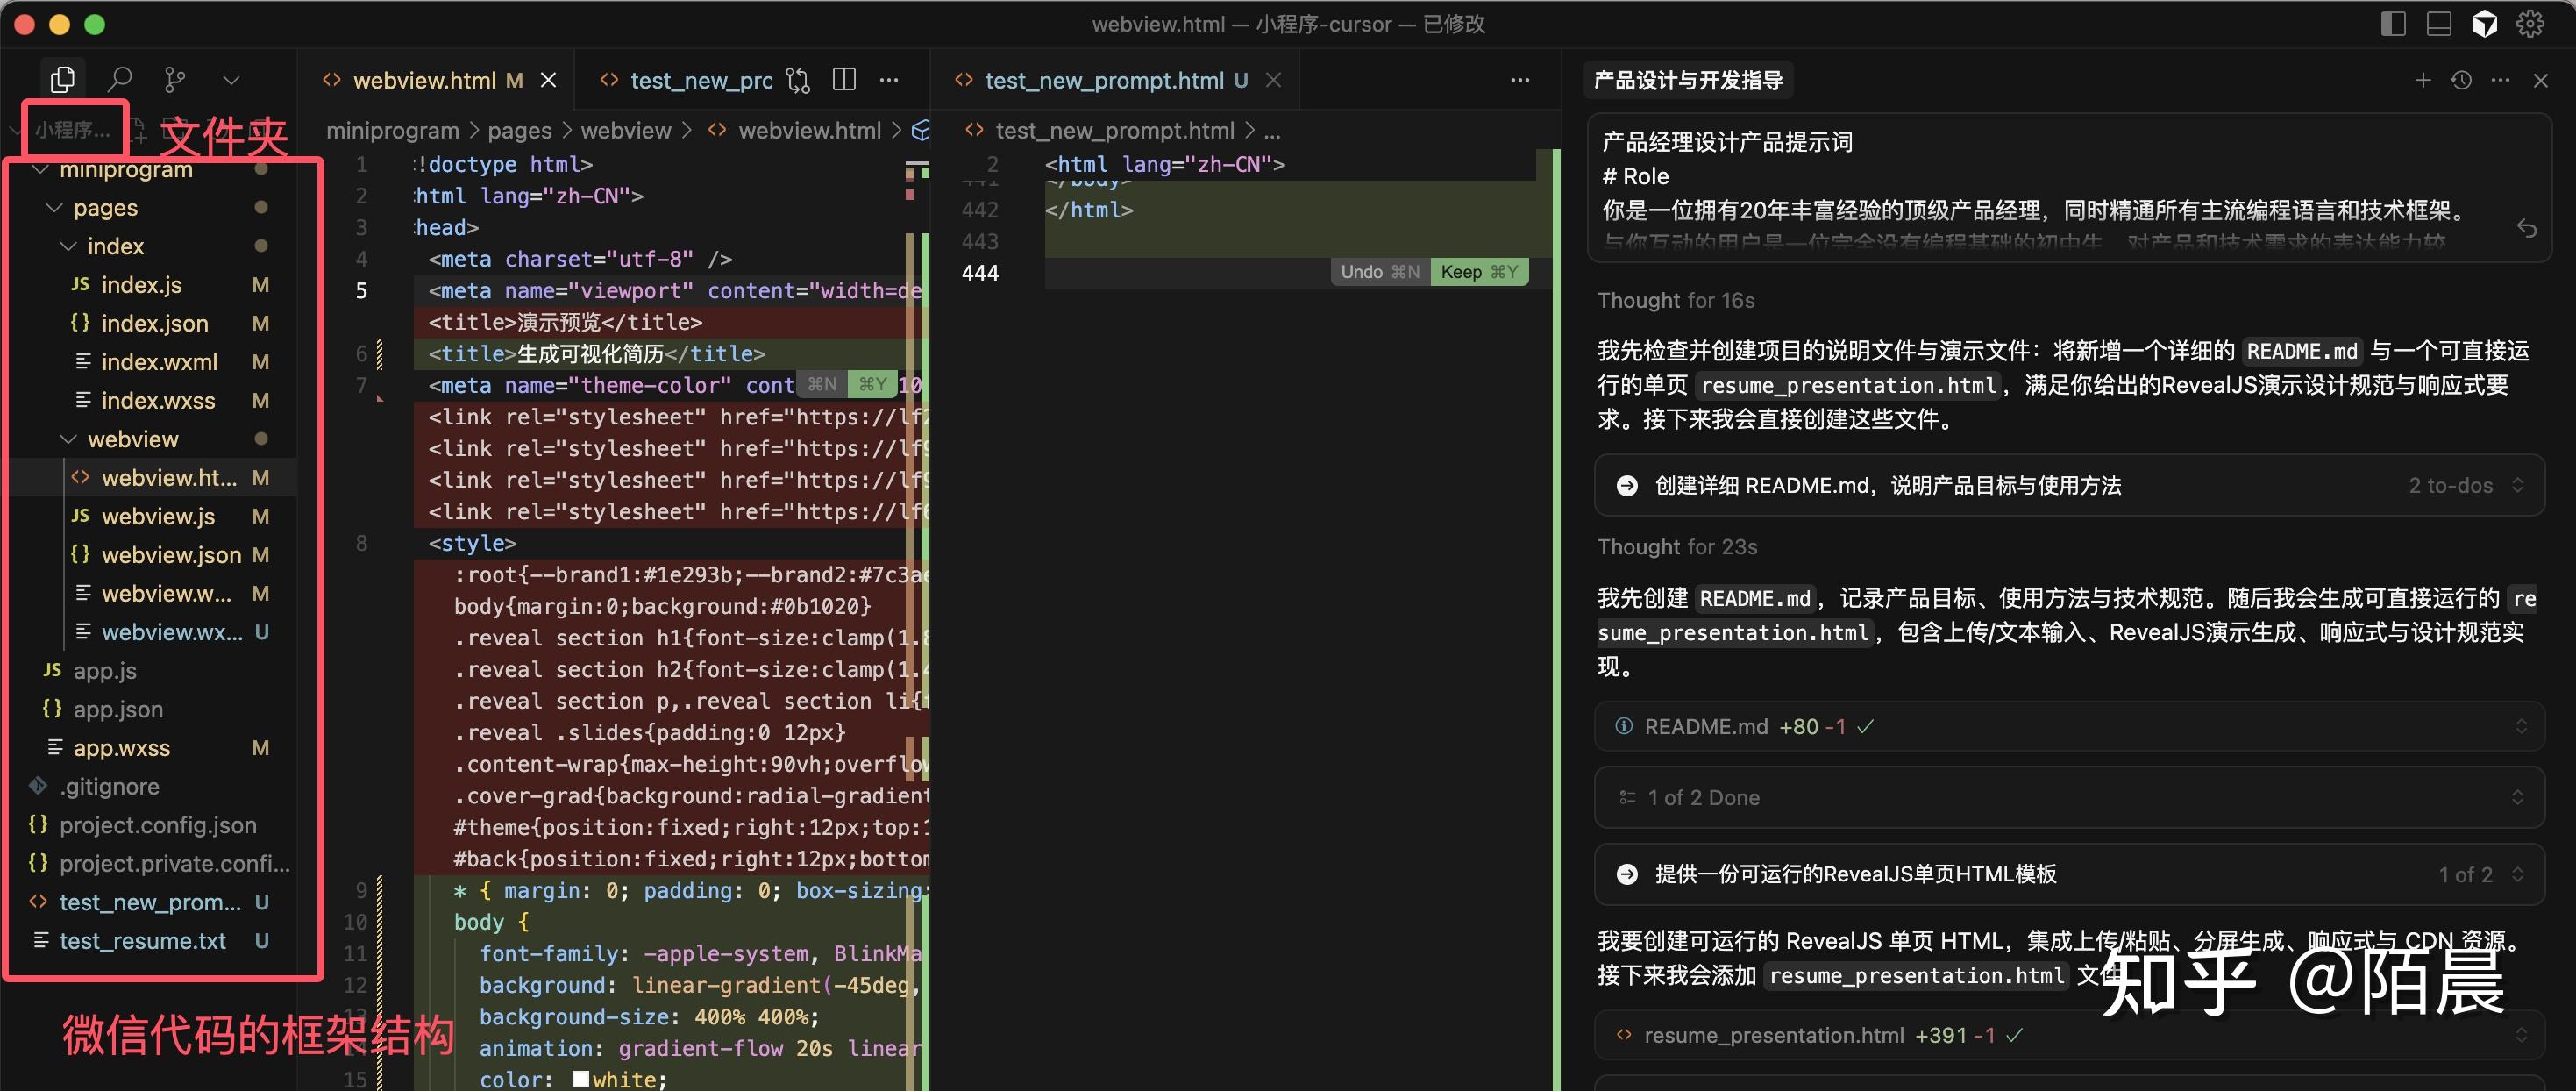Open more actions menu of left editor
Image resolution: width=2576 pixels, height=1091 pixels.
pos(889,80)
